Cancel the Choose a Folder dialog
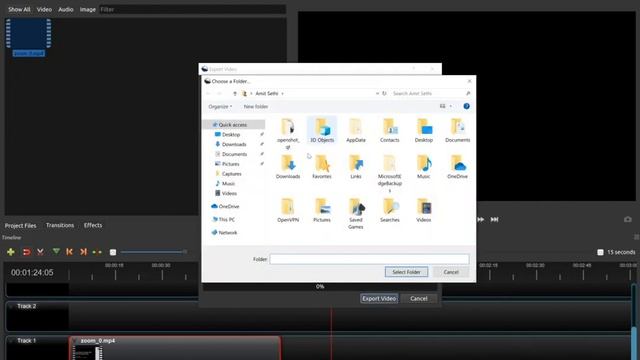Image resolution: width=640 pixels, height=360 pixels. [451, 272]
